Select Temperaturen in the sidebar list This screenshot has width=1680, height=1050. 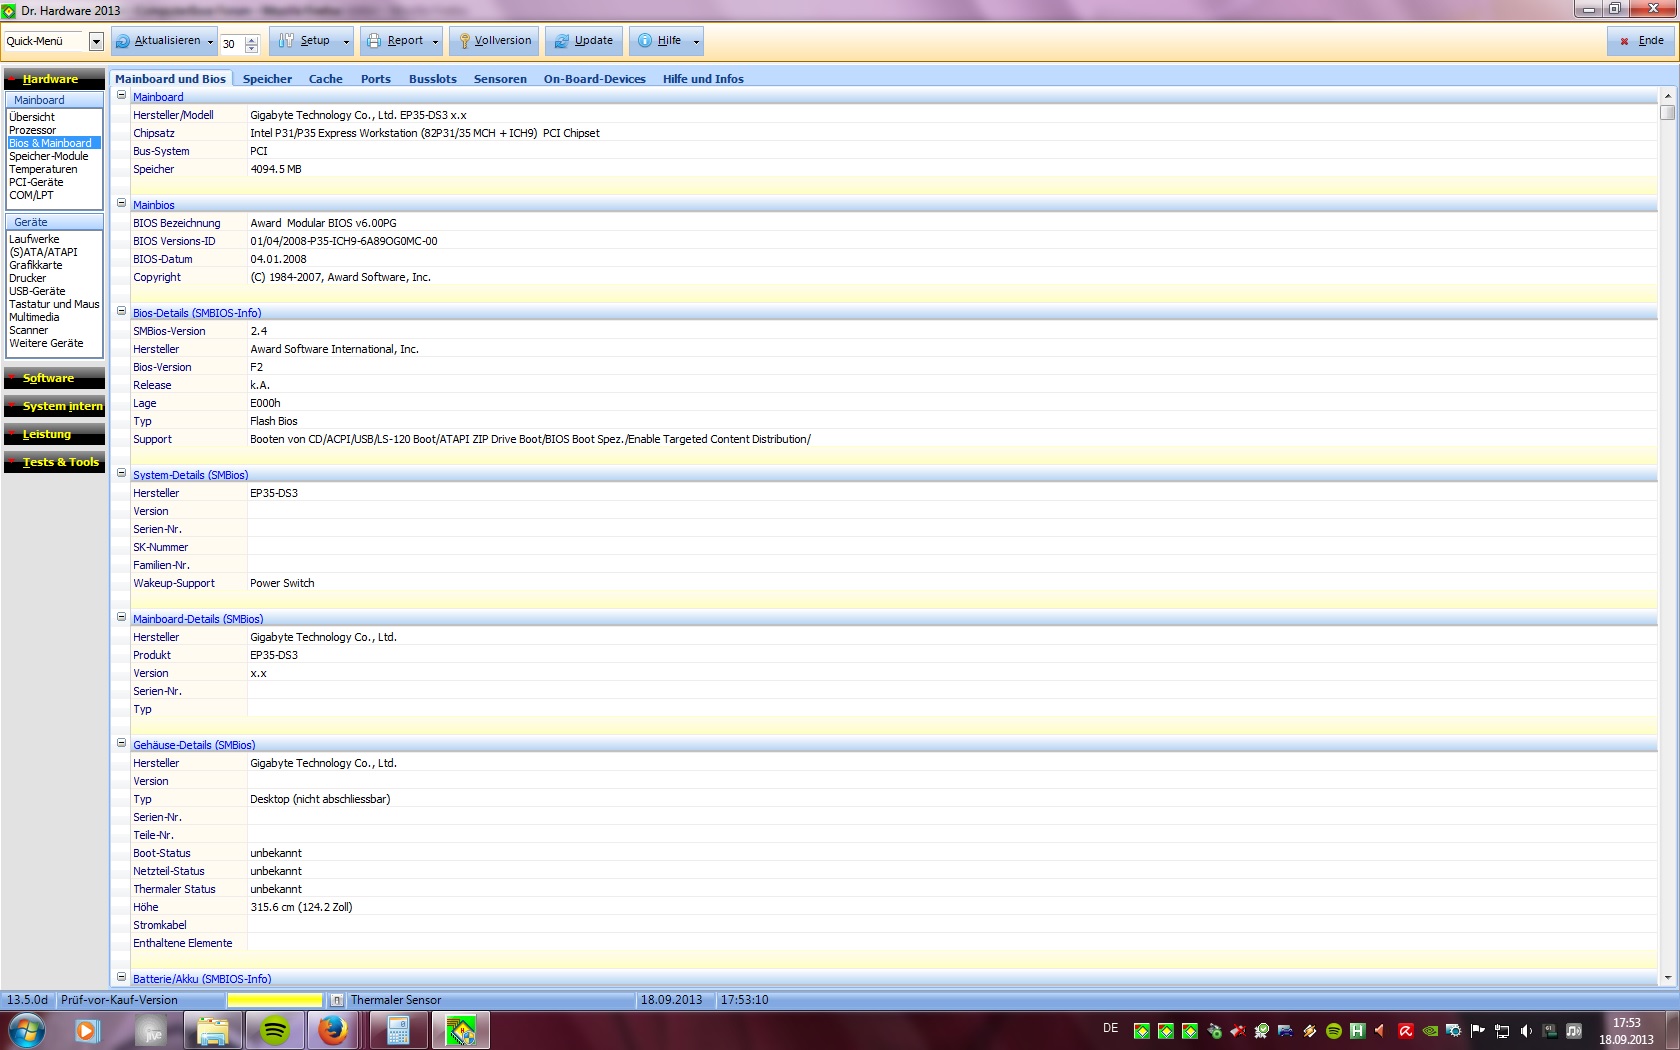[x=43, y=169]
